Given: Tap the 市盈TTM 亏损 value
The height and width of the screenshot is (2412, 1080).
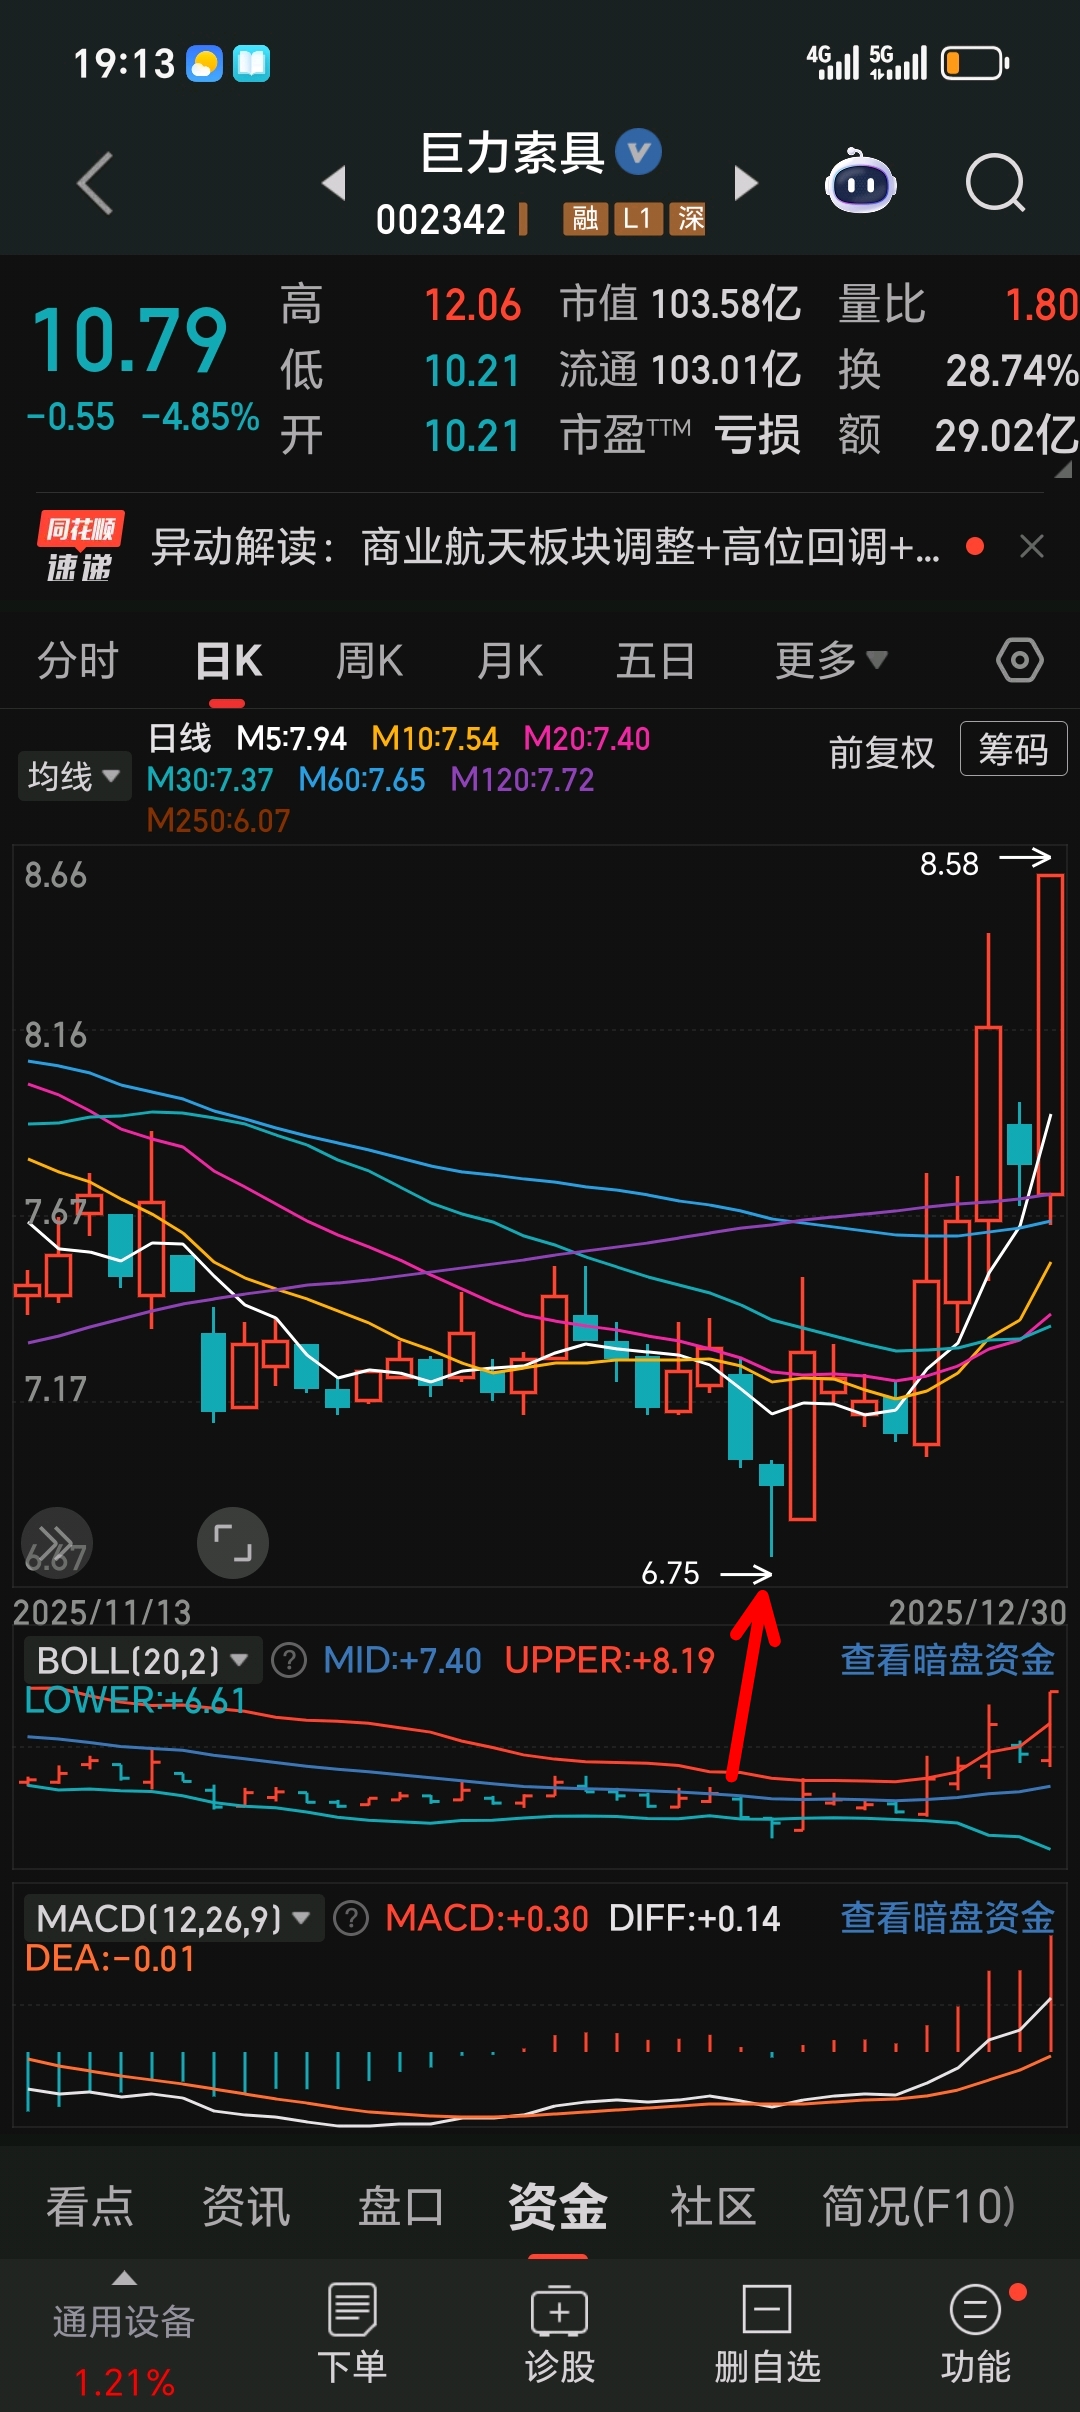Looking at the screenshot, I should (680, 435).
